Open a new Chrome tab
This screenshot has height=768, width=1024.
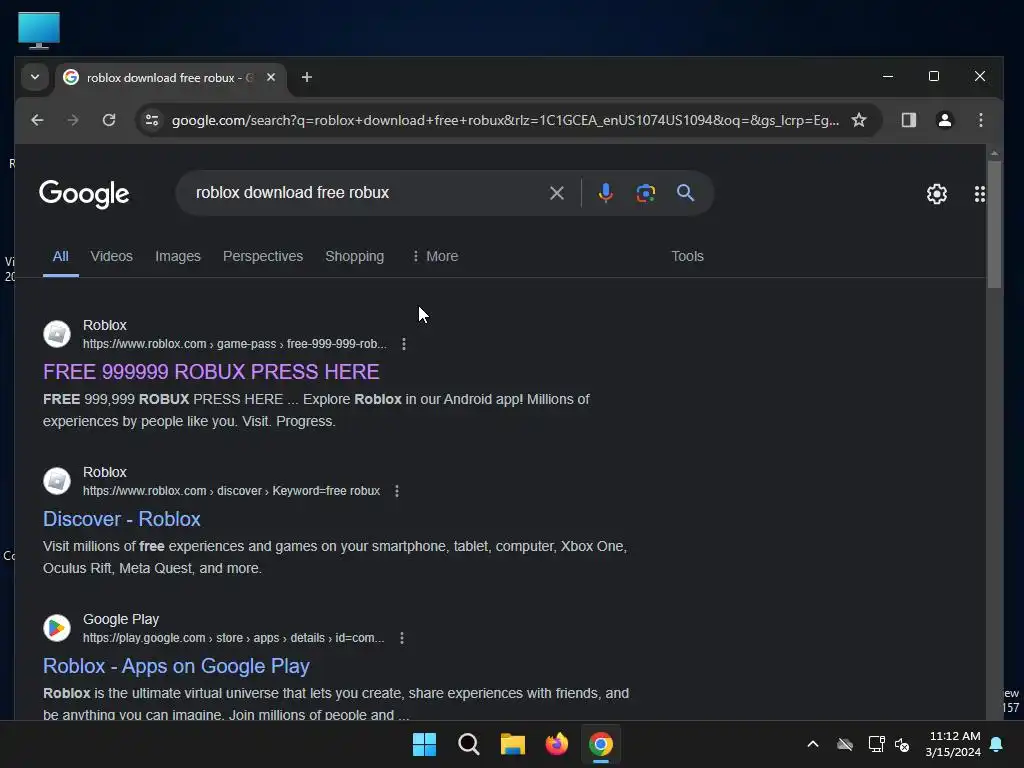coord(306,77)
